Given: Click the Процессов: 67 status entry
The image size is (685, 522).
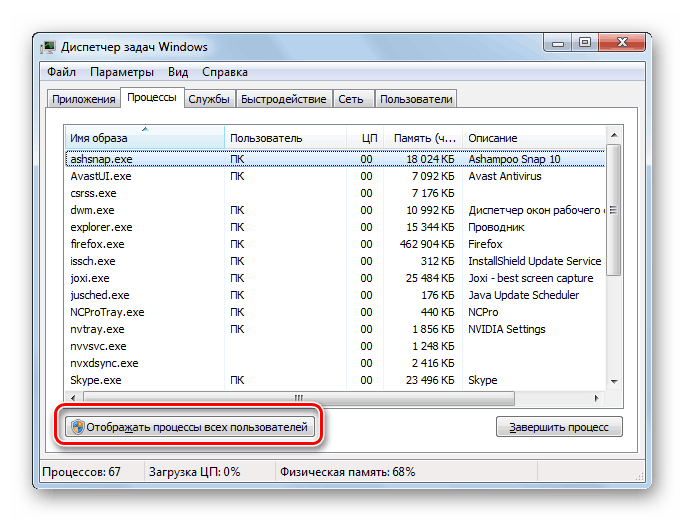Looking at the screenshot, I should coord(81,472).
